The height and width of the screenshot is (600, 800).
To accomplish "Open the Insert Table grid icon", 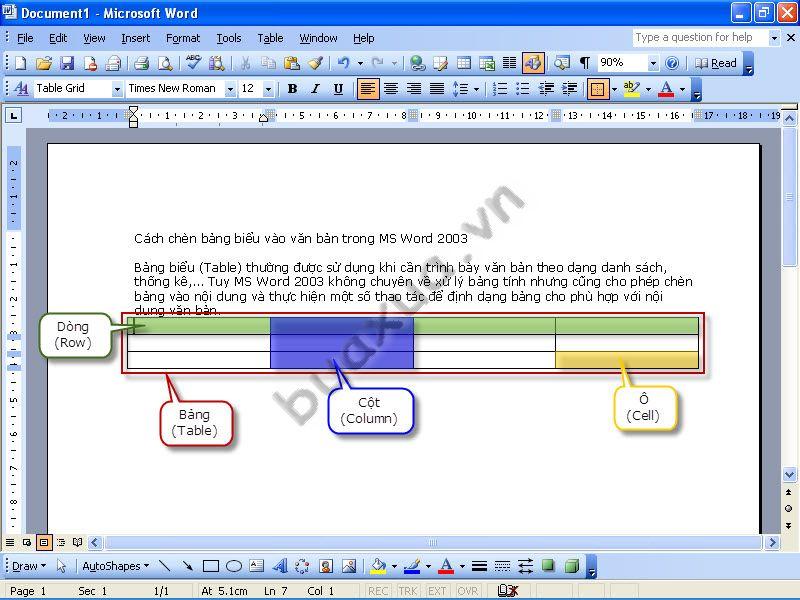I will click(464, 63).
